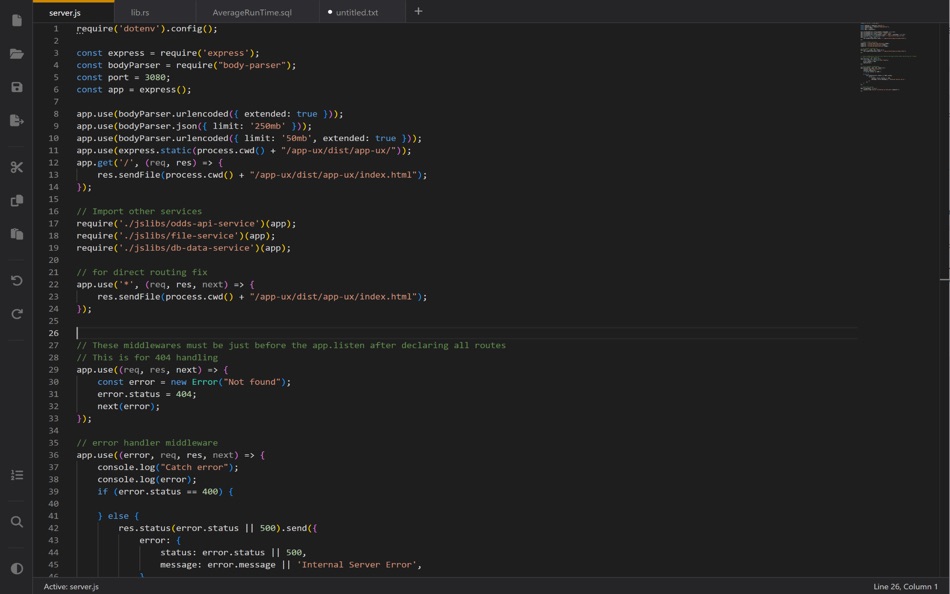The height and width of the screenshot is (594, 950).
Task: Click the require('dotenv').config() line
Action: pos(147,28)
